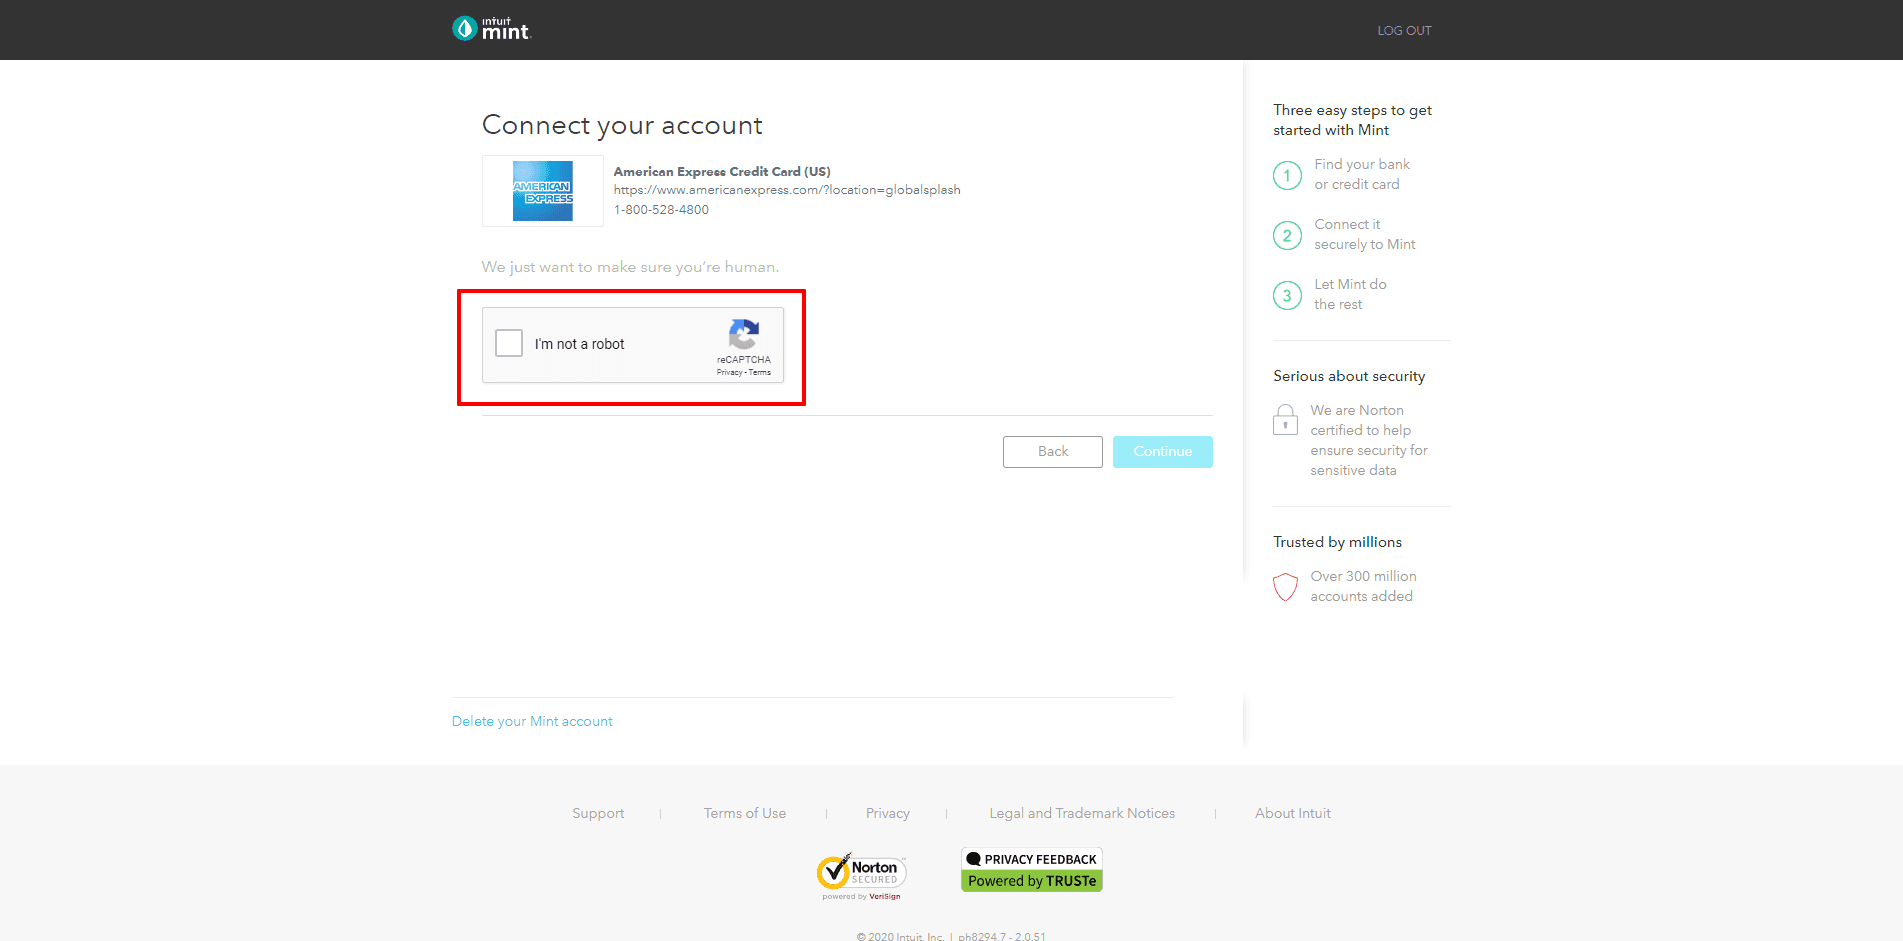
Task: Click Serious about security heading
Action: click(x=1349, y=376)
